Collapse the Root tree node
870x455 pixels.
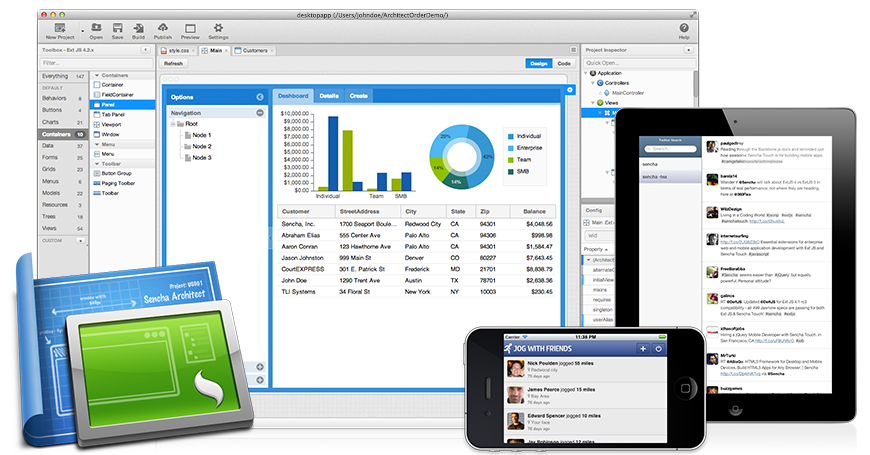pos(173,124)
